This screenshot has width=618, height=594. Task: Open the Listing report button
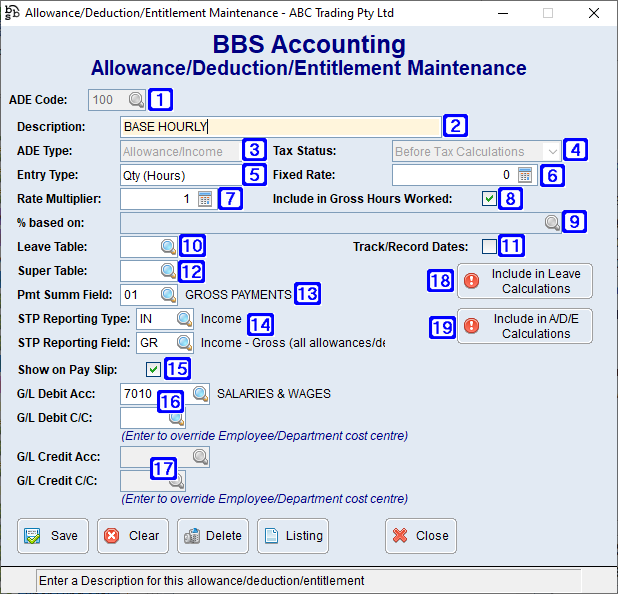pyautogui.click(x=293, y=536)
